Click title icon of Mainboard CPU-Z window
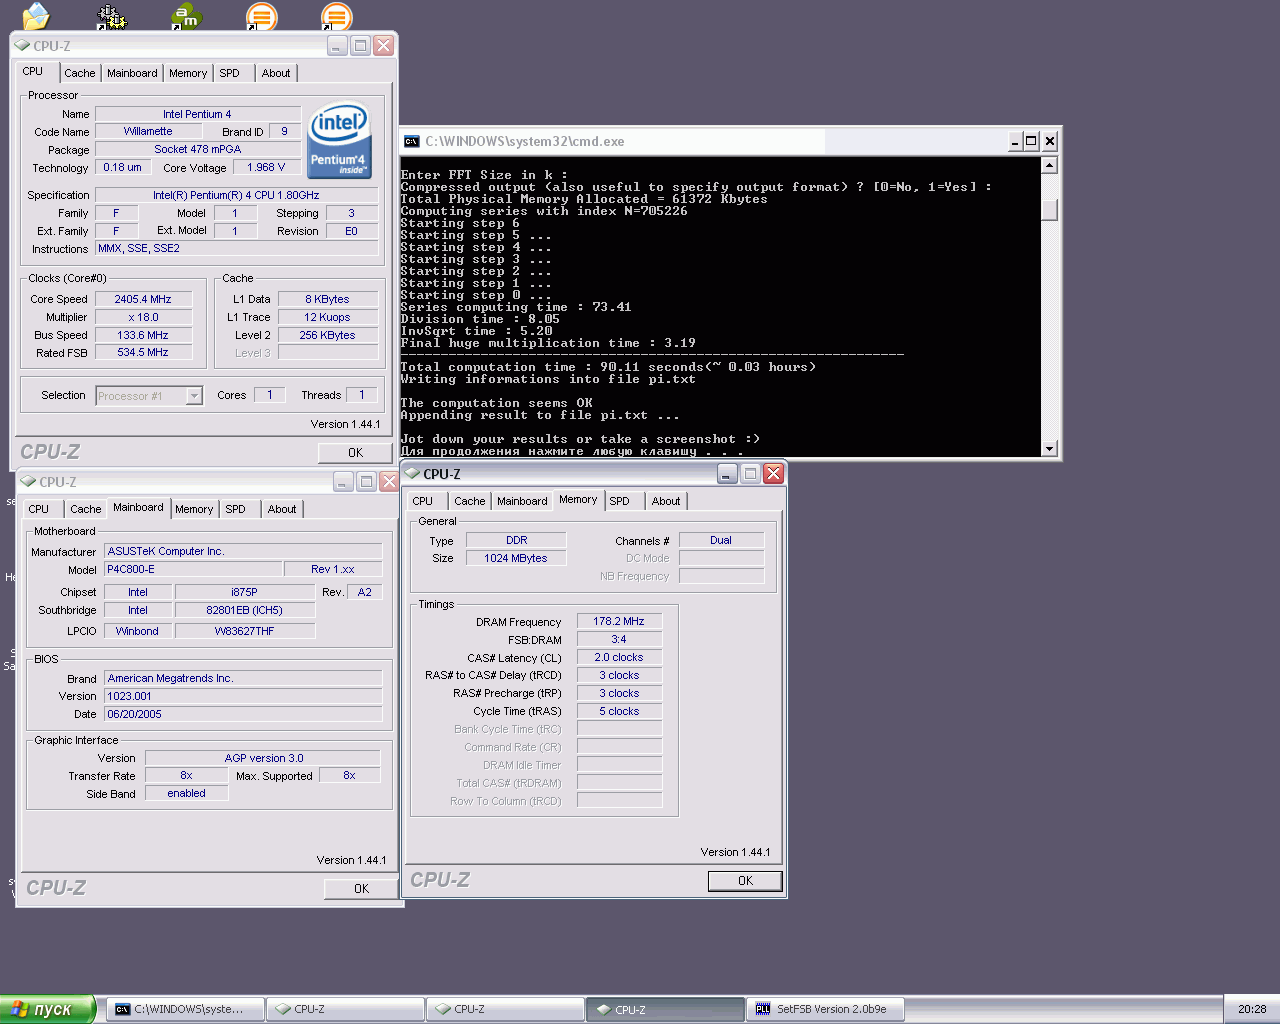The height and width of the screenshot is (1024, 1280). pyautogui.click(x=27, y=482)
